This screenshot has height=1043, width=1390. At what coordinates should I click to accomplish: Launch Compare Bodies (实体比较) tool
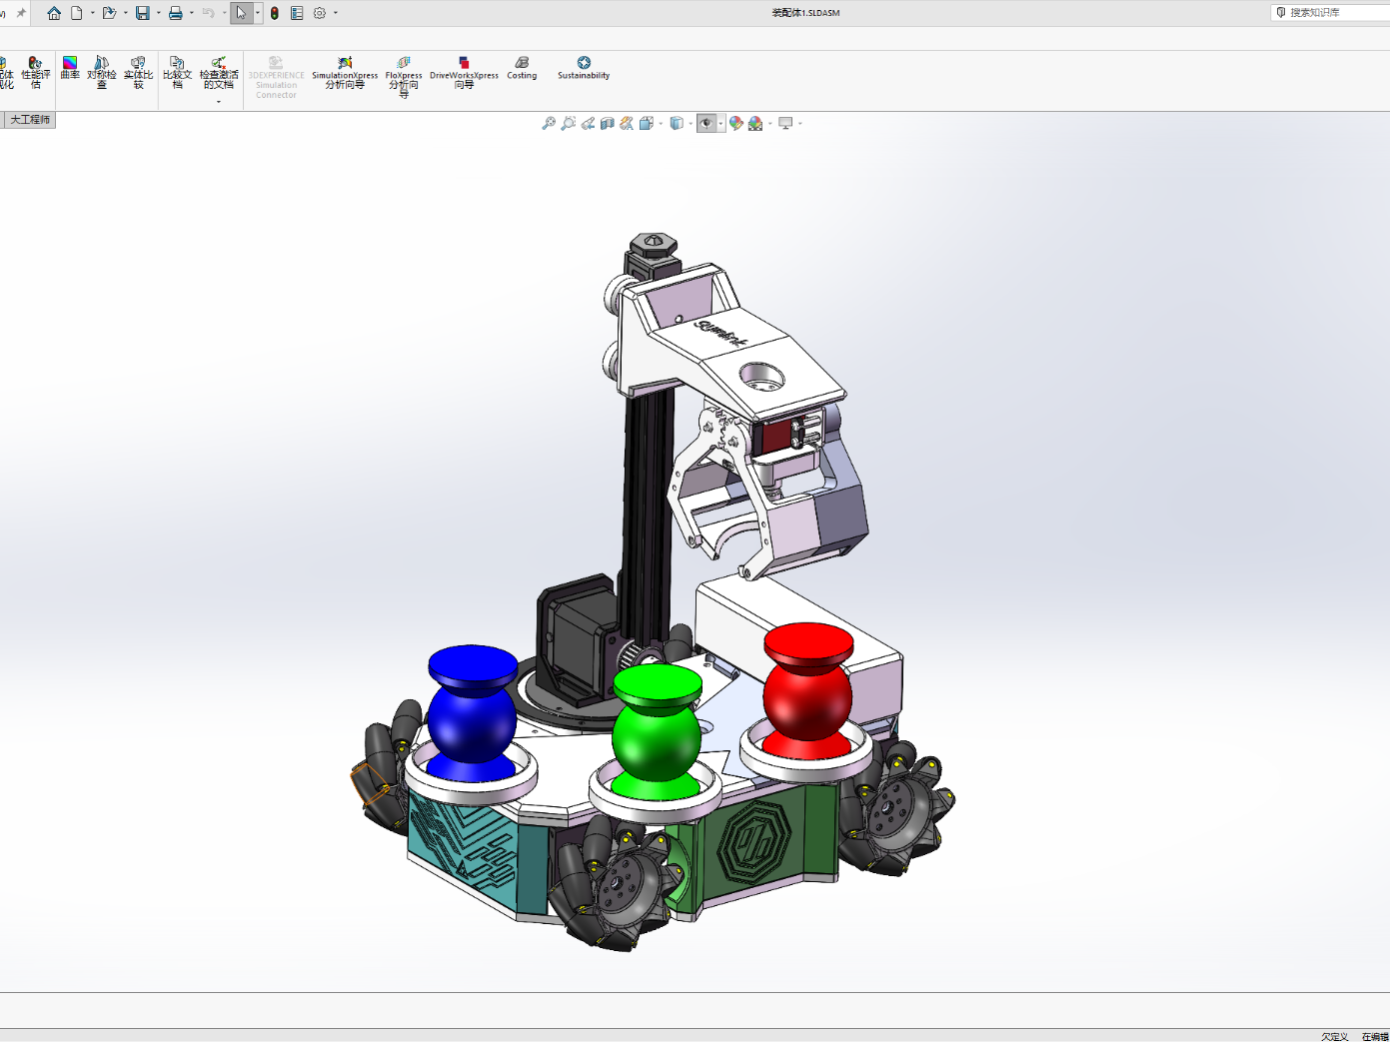[138, 73]
